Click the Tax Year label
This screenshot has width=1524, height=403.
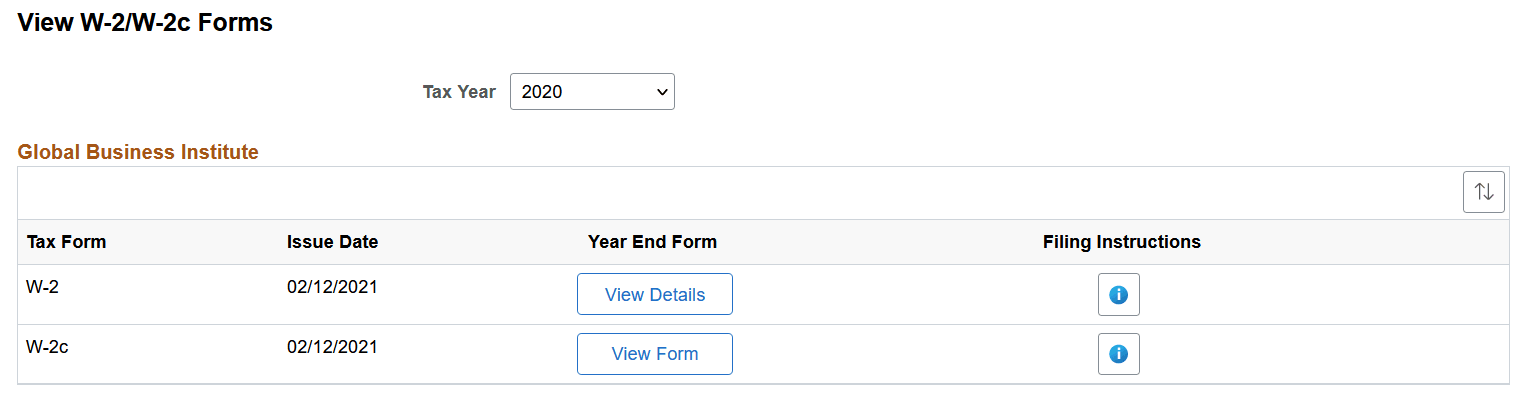[x=459, y=92]
